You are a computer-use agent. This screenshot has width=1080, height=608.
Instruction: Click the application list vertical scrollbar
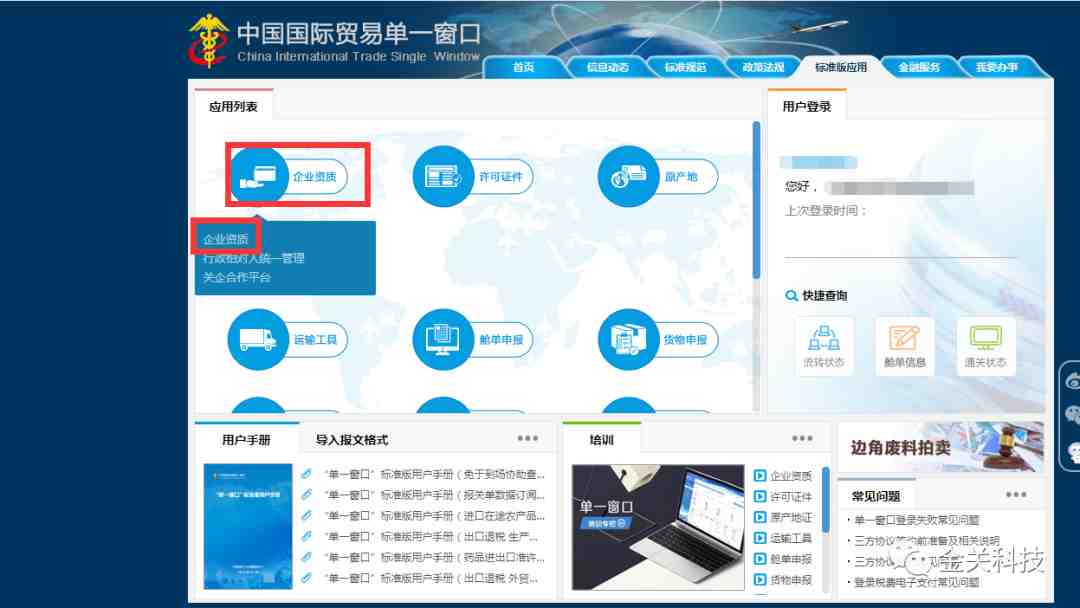[756, 200]
